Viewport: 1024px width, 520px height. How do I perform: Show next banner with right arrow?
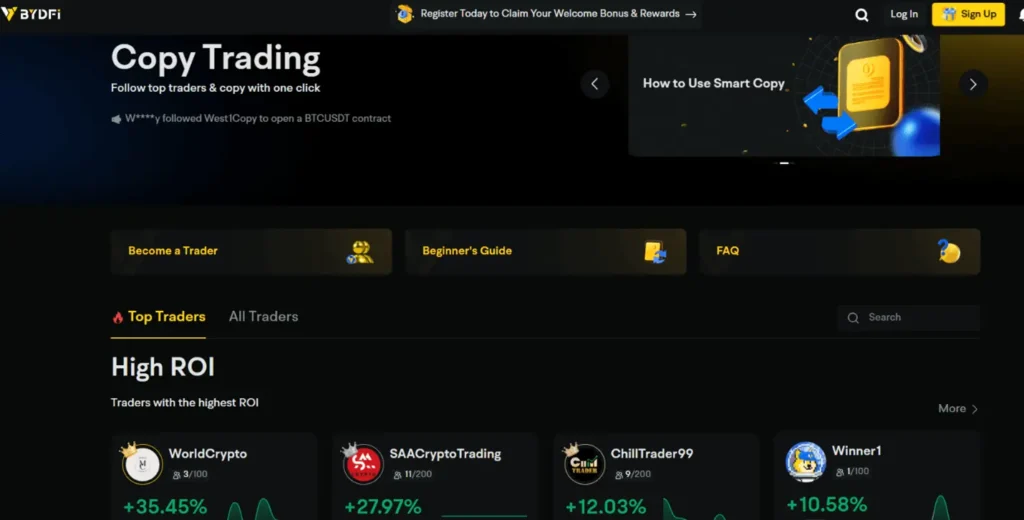(x=973, y=84)
